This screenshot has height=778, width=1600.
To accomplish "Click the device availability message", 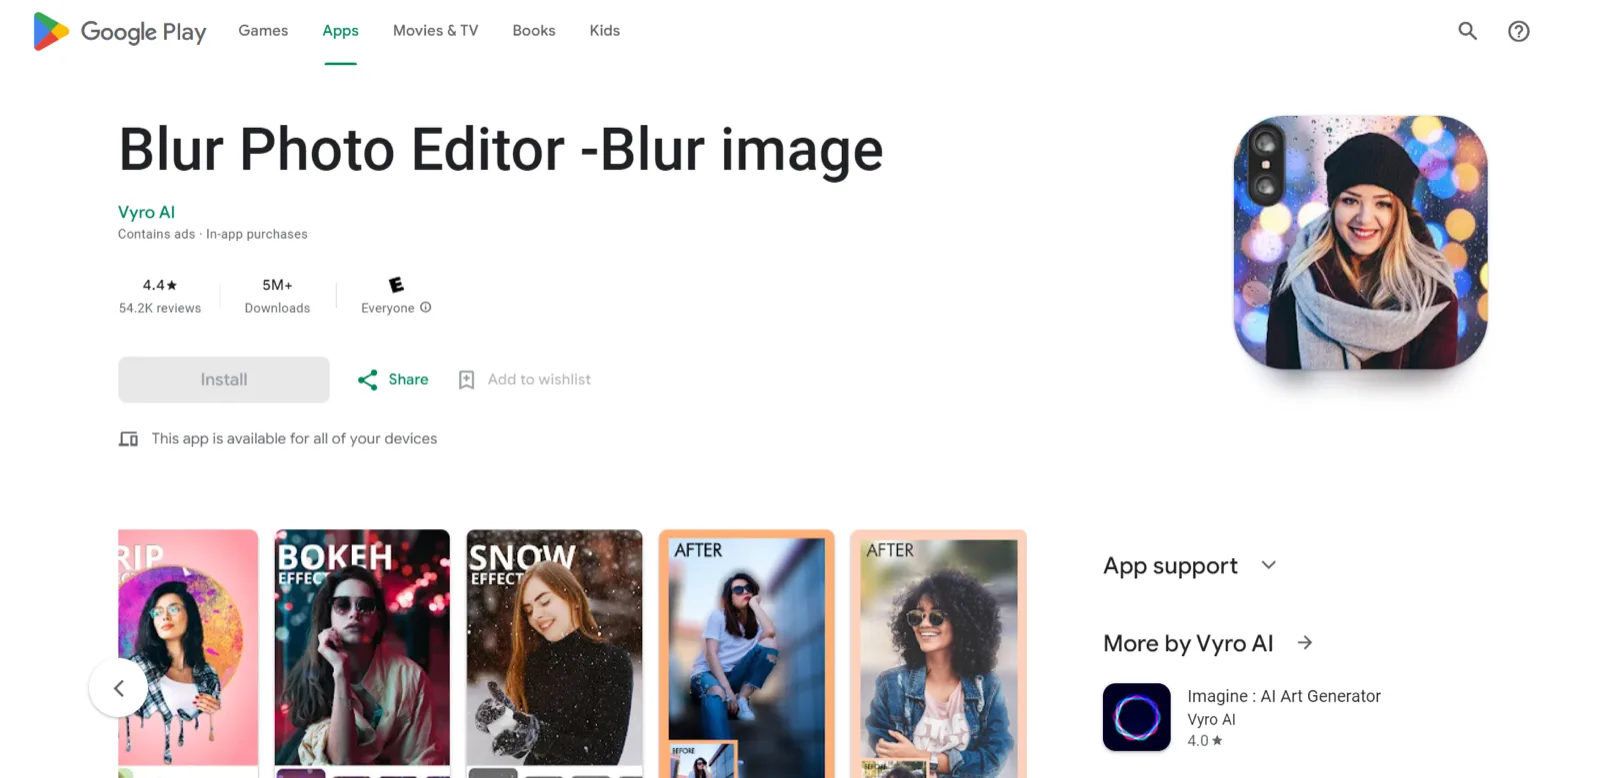I will pos(294,439).
